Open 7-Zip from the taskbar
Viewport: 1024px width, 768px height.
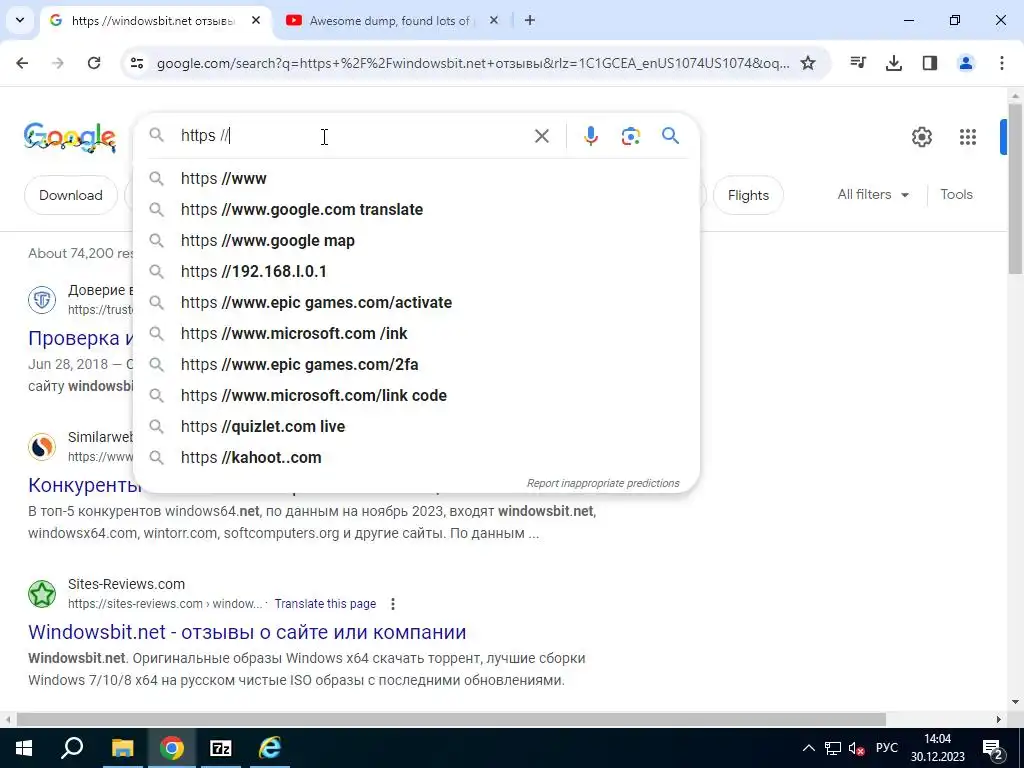tap(221, 748)
